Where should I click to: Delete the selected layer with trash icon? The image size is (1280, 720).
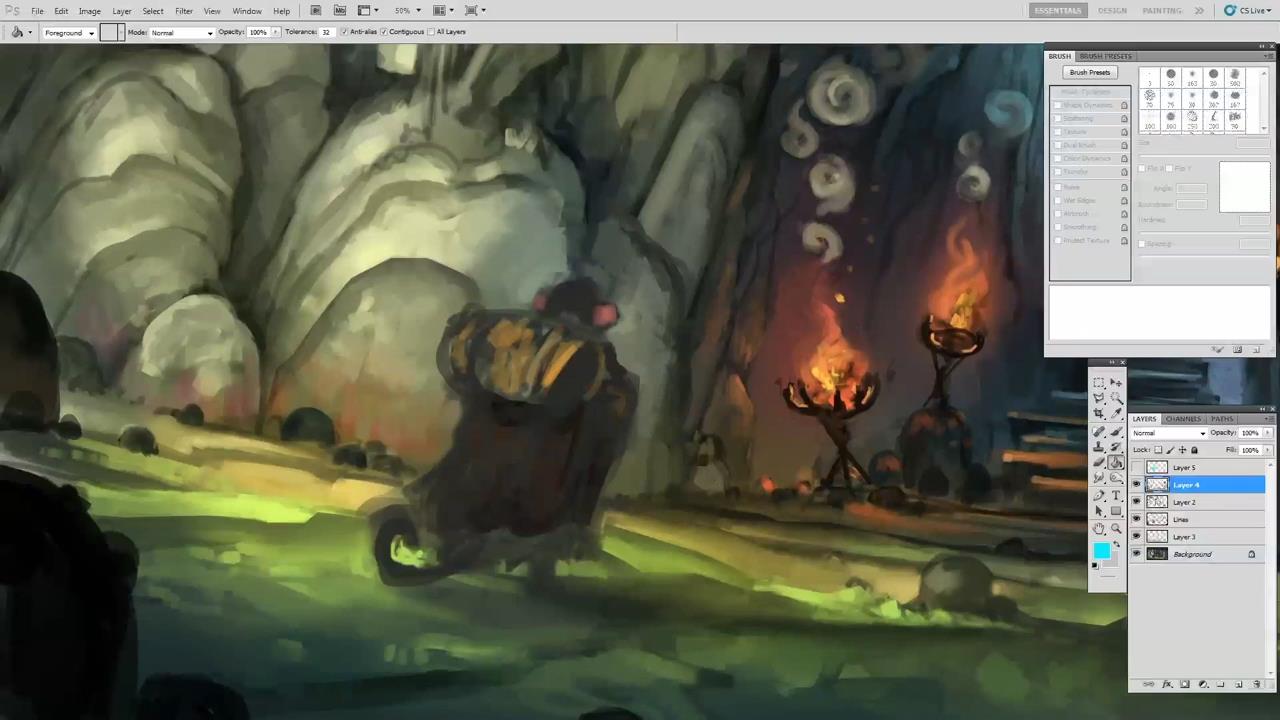point(1256,684)
